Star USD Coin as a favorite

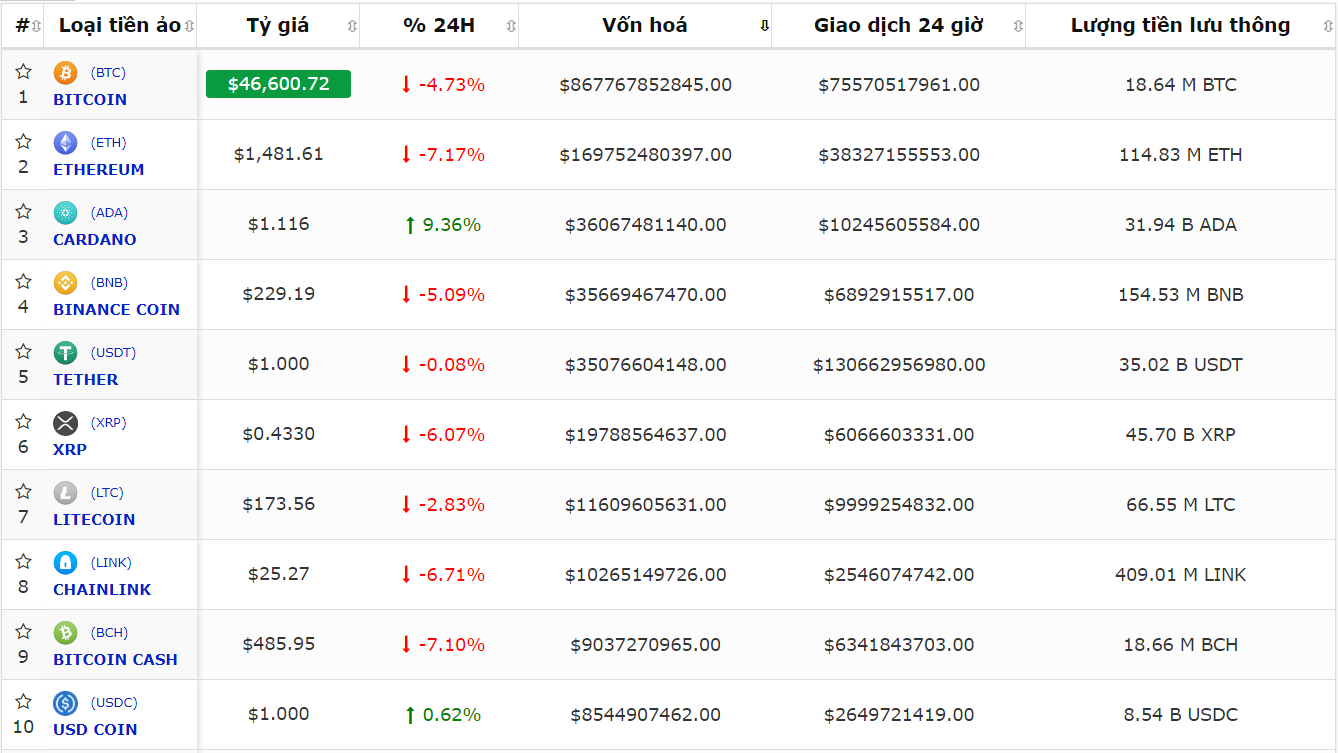[x=23, y=702]
